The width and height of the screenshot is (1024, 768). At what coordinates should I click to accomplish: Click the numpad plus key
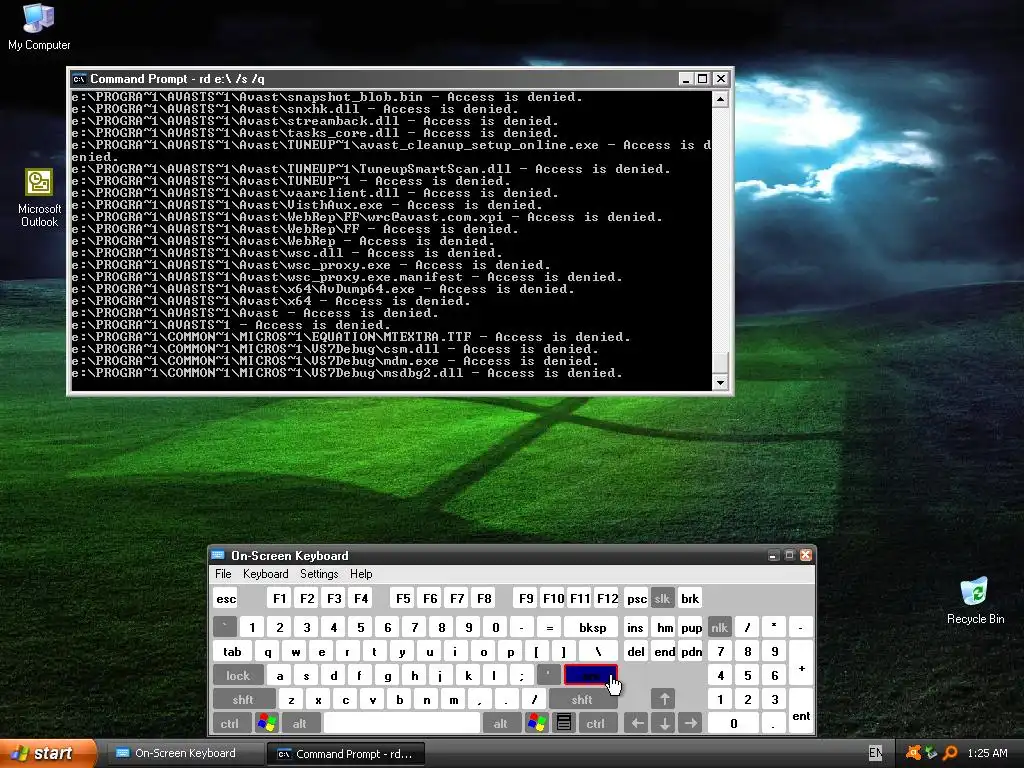point(801,663)
